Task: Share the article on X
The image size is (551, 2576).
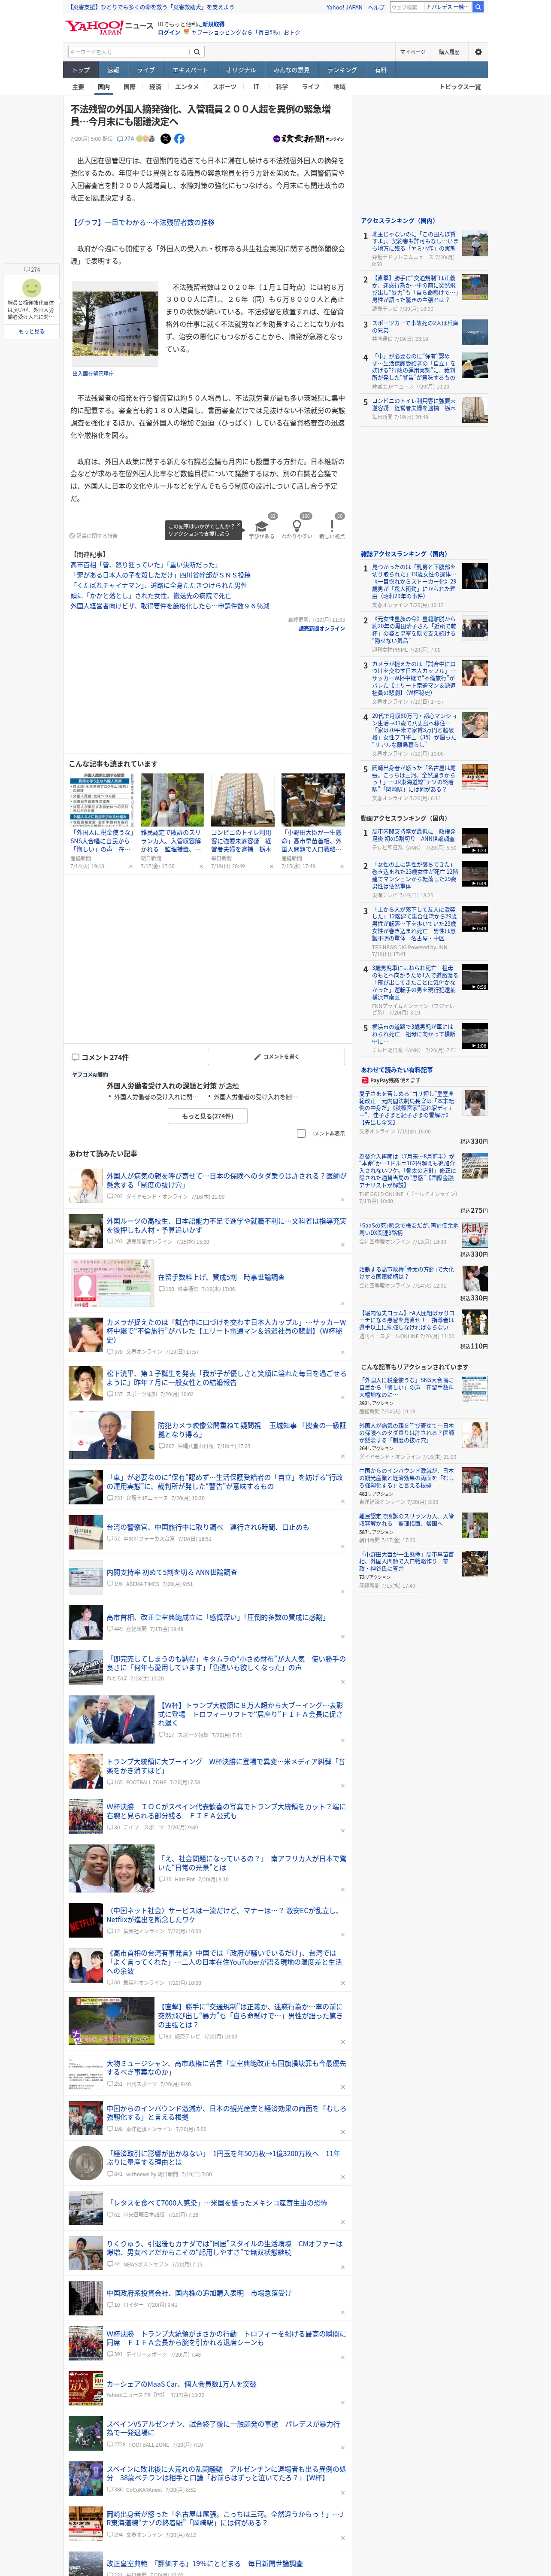Action: pyautogui.click(x=165, y=139)
